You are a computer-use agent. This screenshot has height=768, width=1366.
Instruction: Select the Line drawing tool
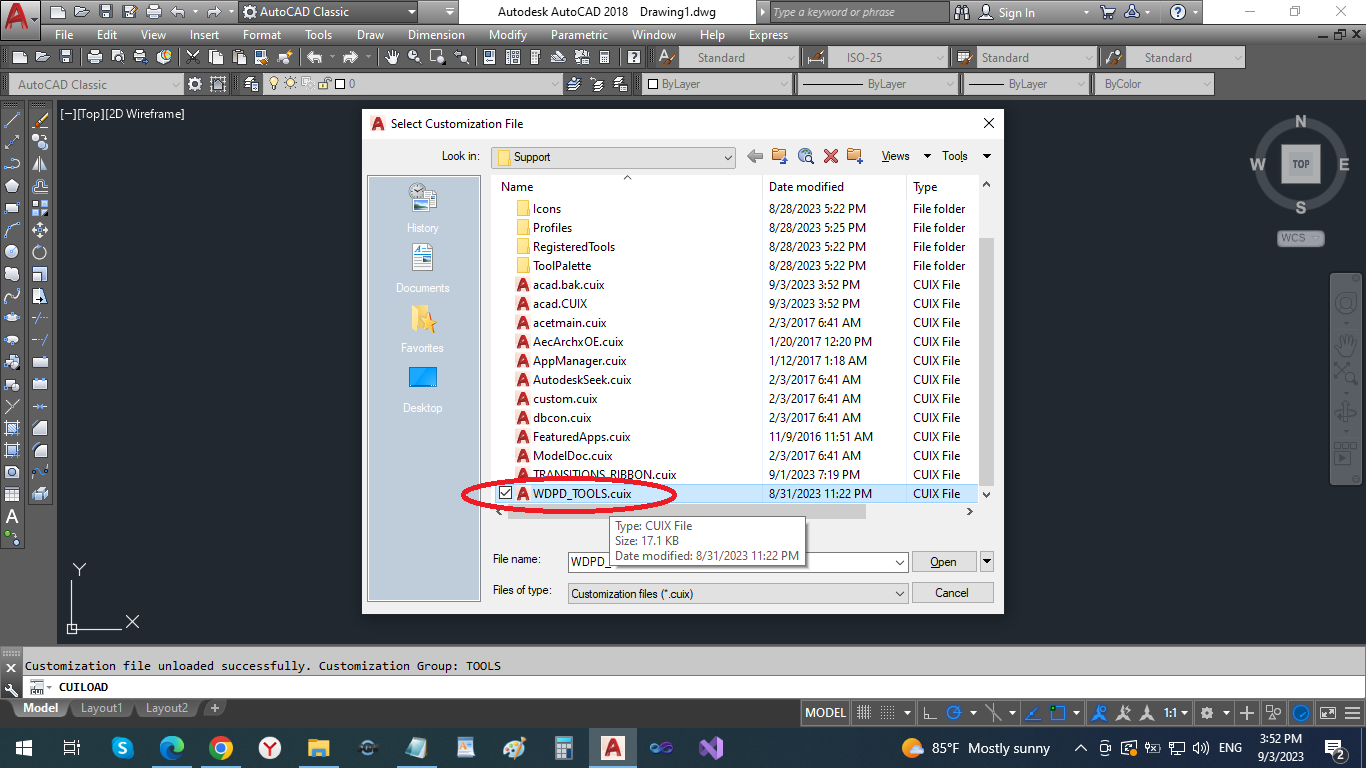point(12,120)
